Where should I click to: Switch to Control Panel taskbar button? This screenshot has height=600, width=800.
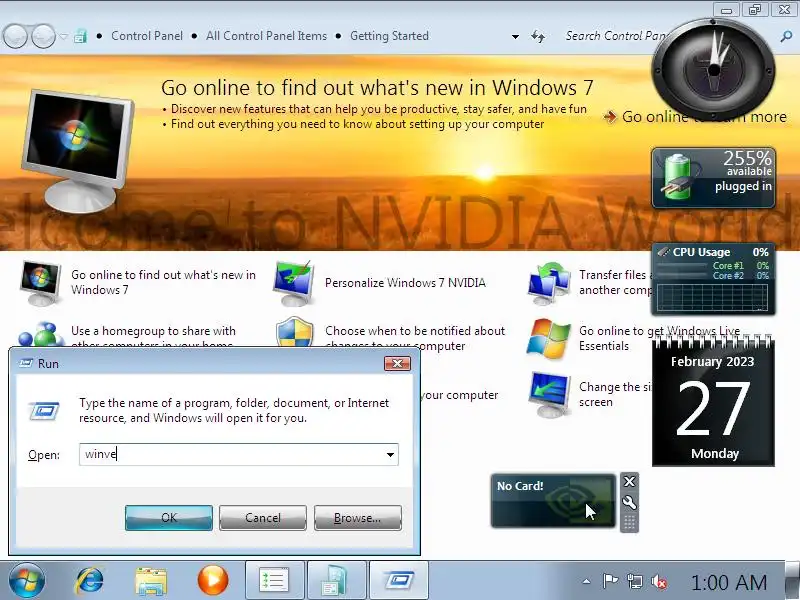336,581
